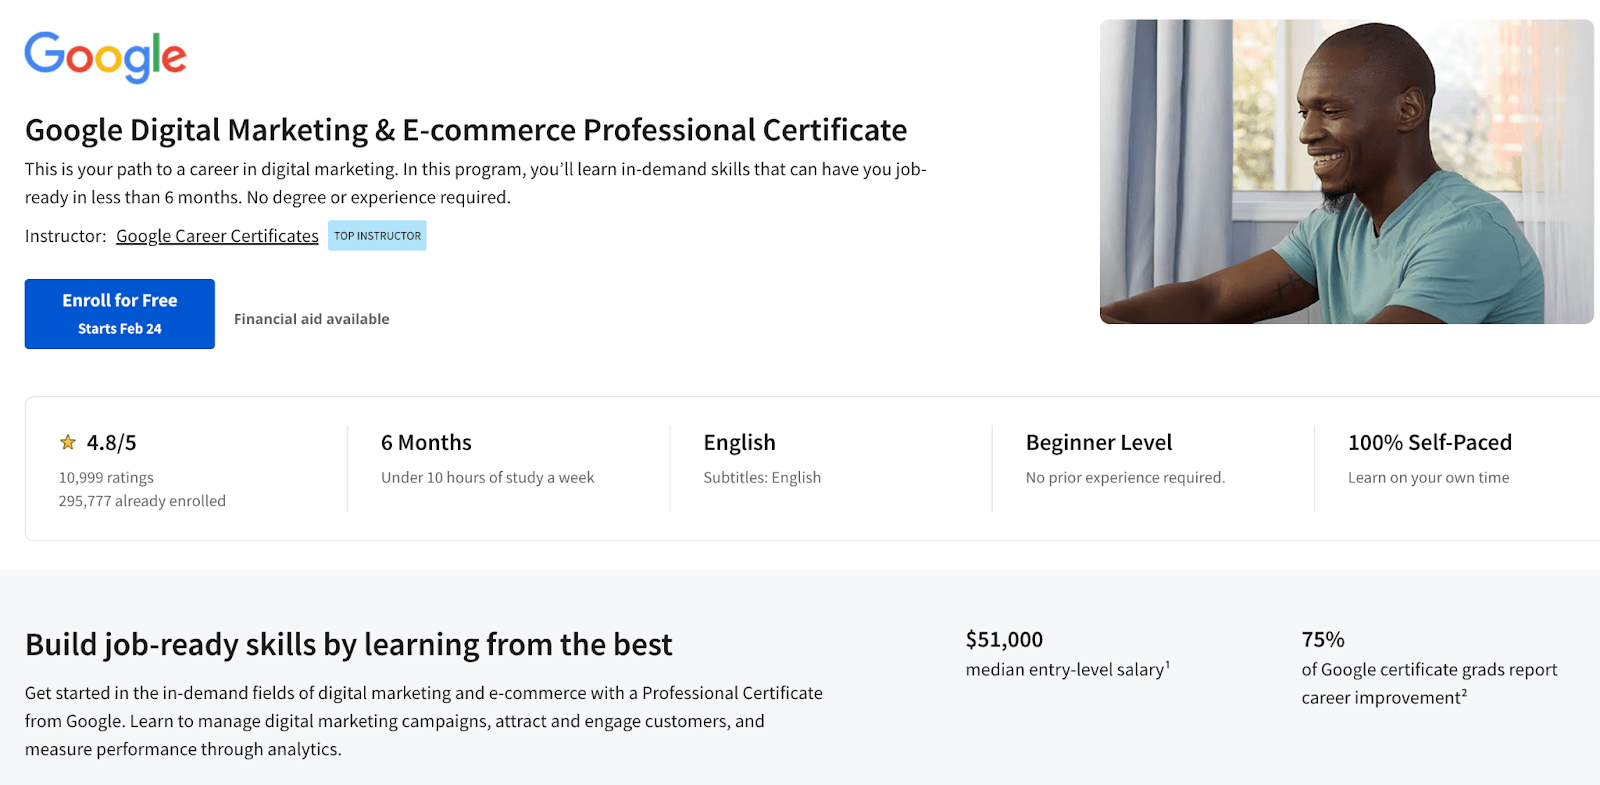
Task: Click the 295,777 already enrolled text
Action: click(142, 501)
